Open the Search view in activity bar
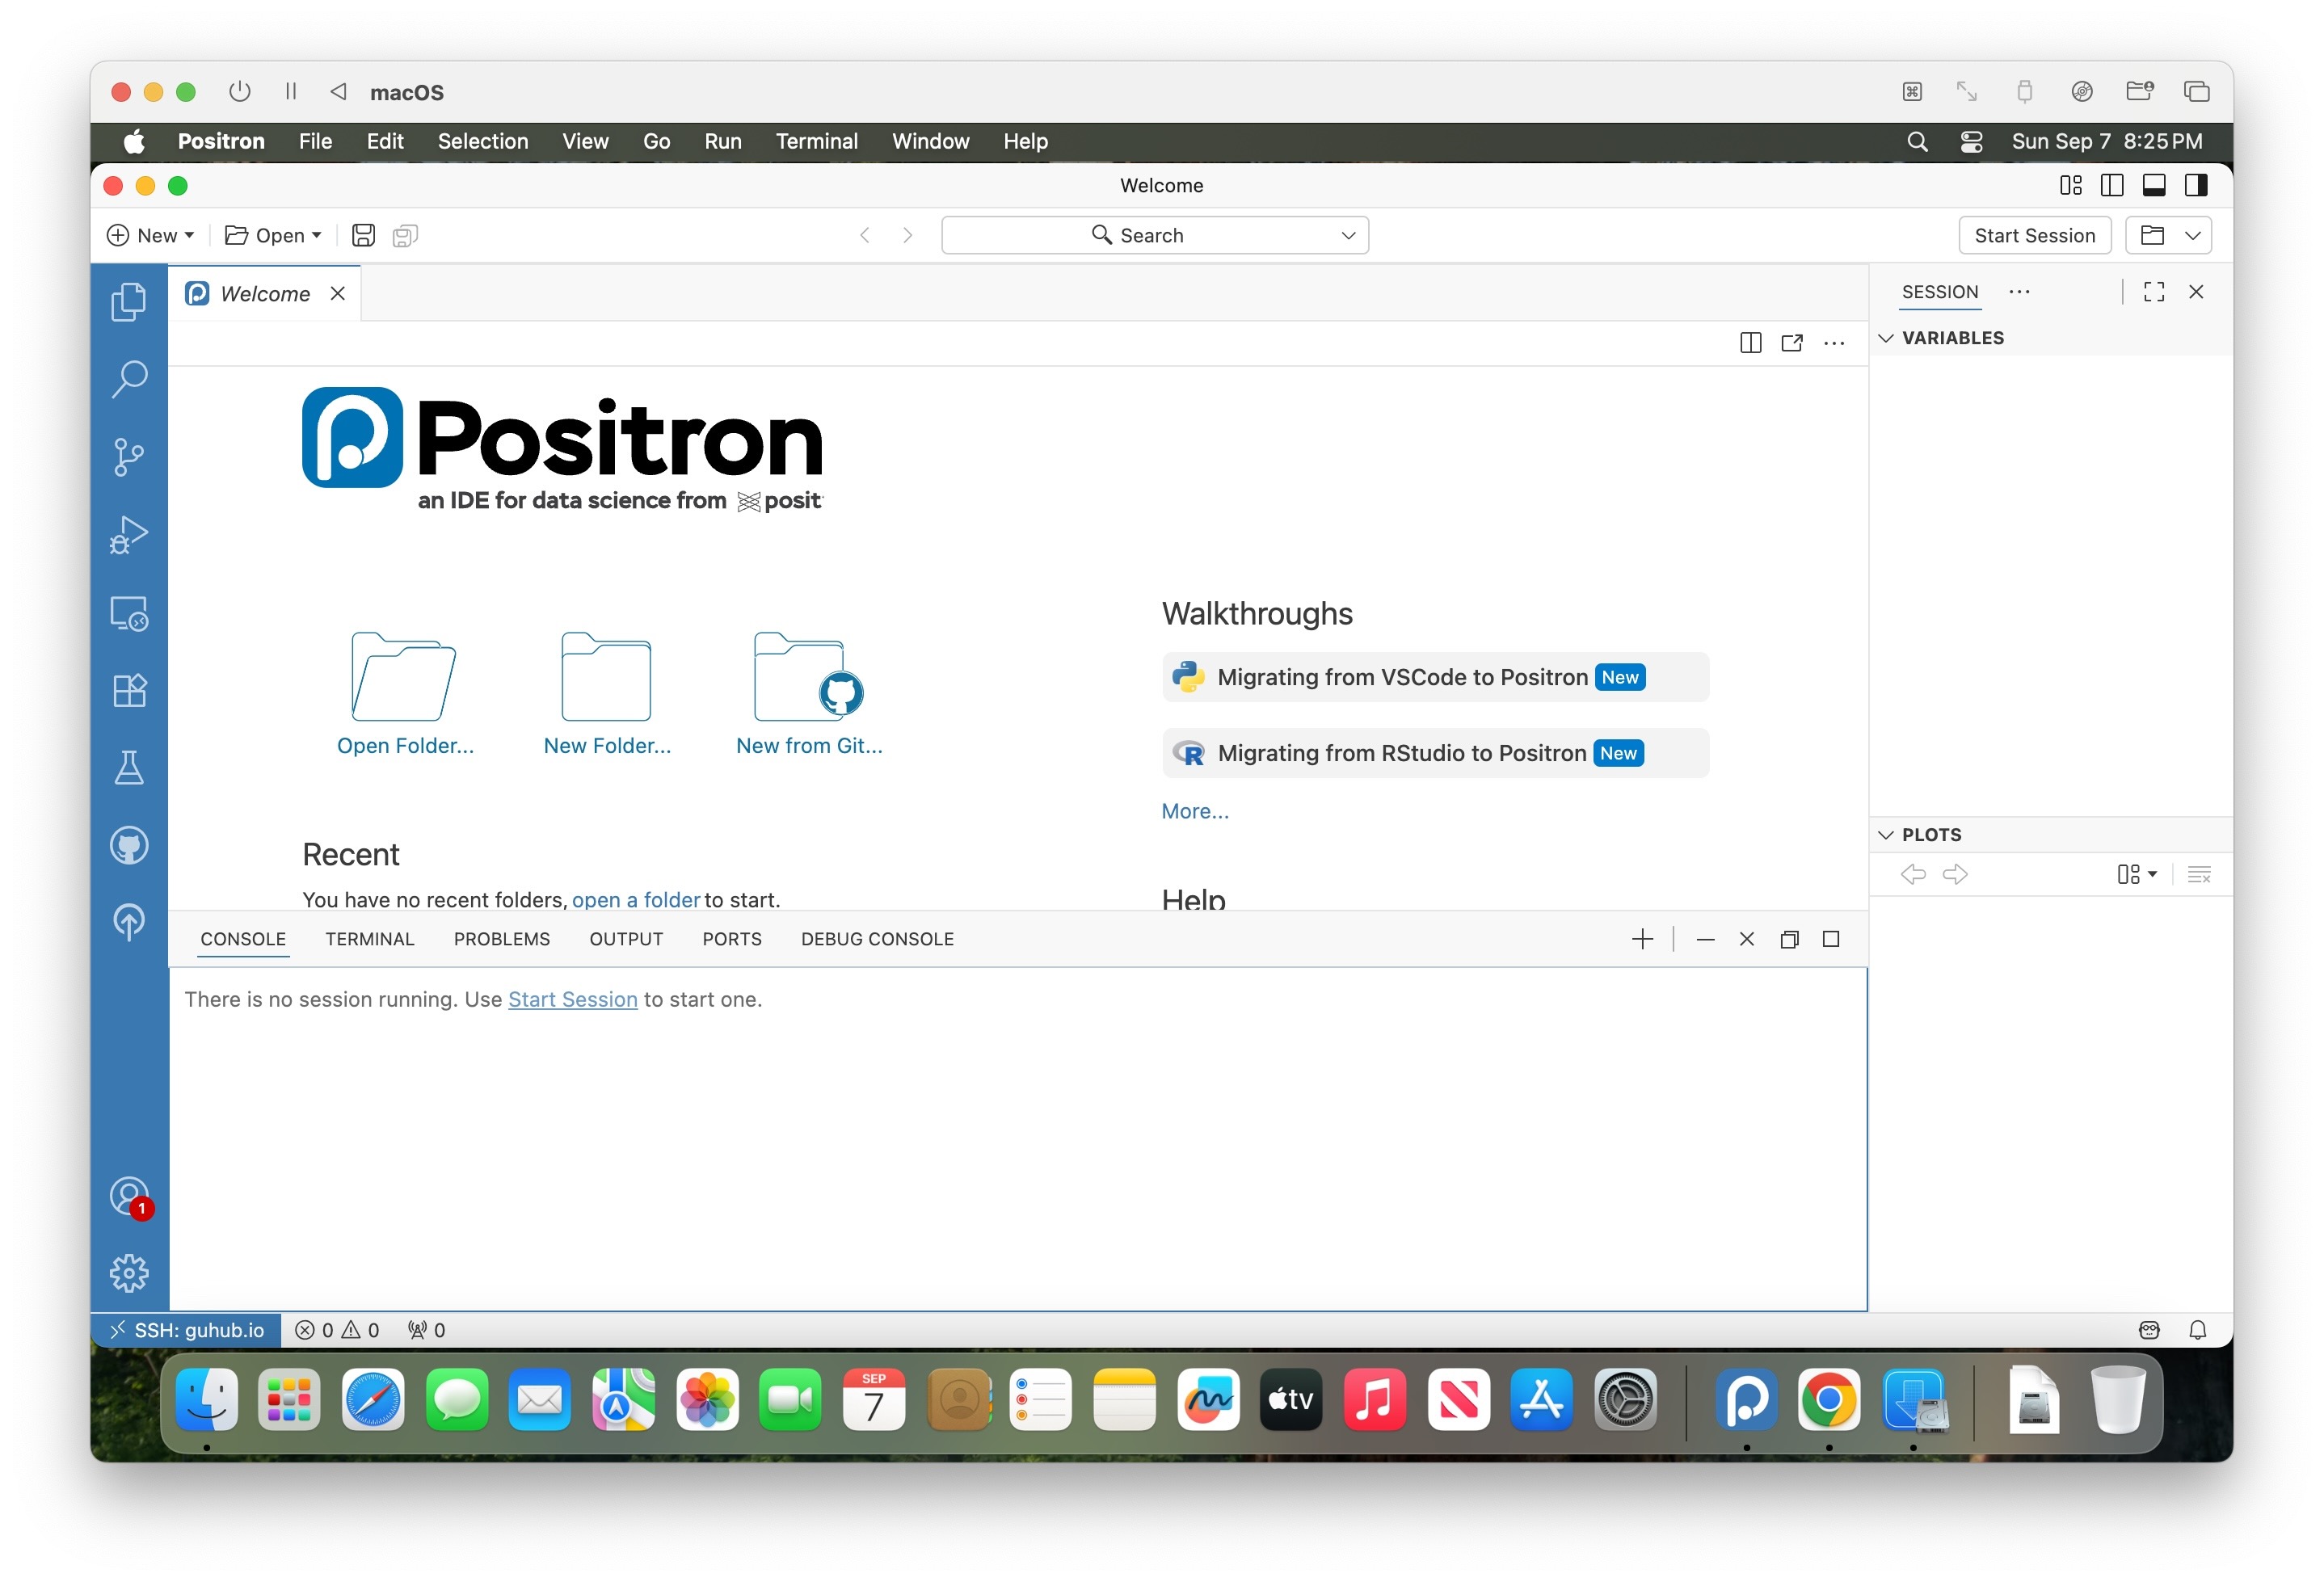This screenshot has width=2324, height=1582. coord(129,379)
